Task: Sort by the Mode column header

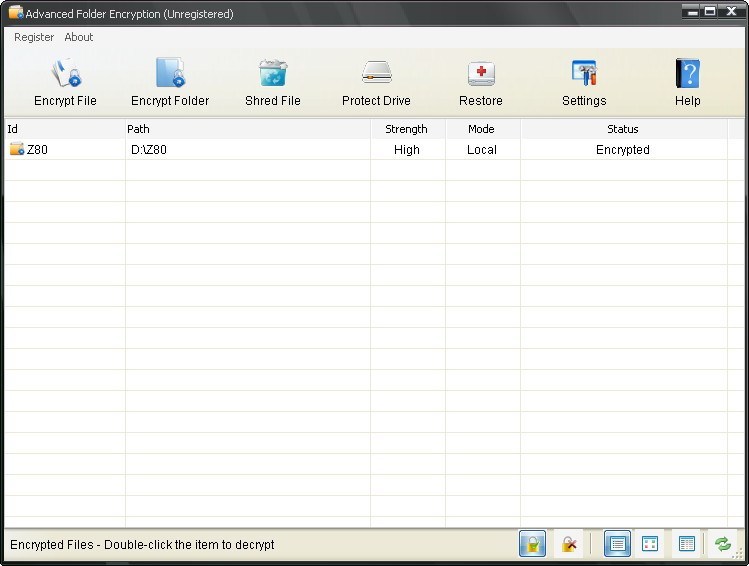Action: [x=483, y=129]
